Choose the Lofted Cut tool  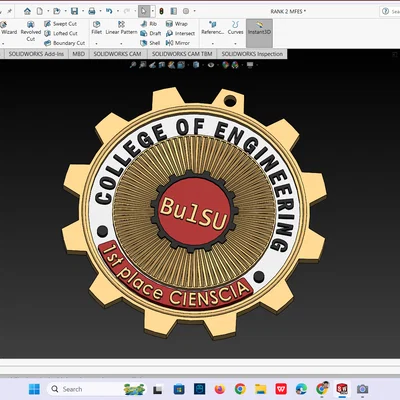coord(61,33)
